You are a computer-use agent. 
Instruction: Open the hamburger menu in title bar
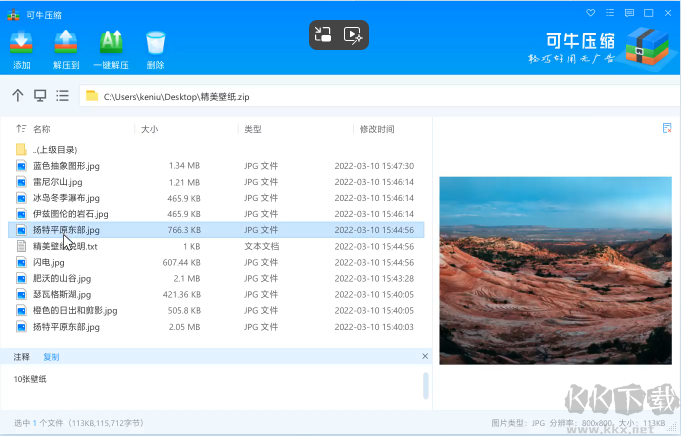coord(610,13)
